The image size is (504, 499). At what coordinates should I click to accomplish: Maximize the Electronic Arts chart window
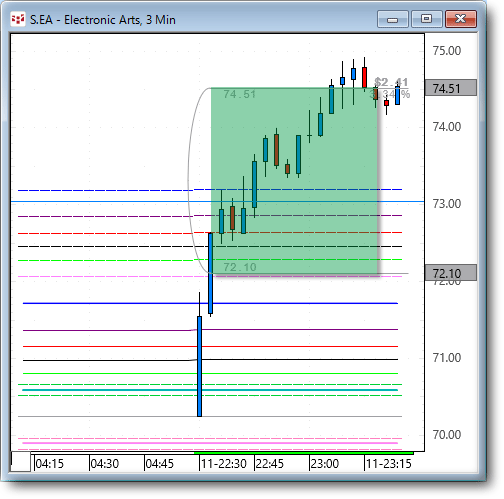coord(426,19)
